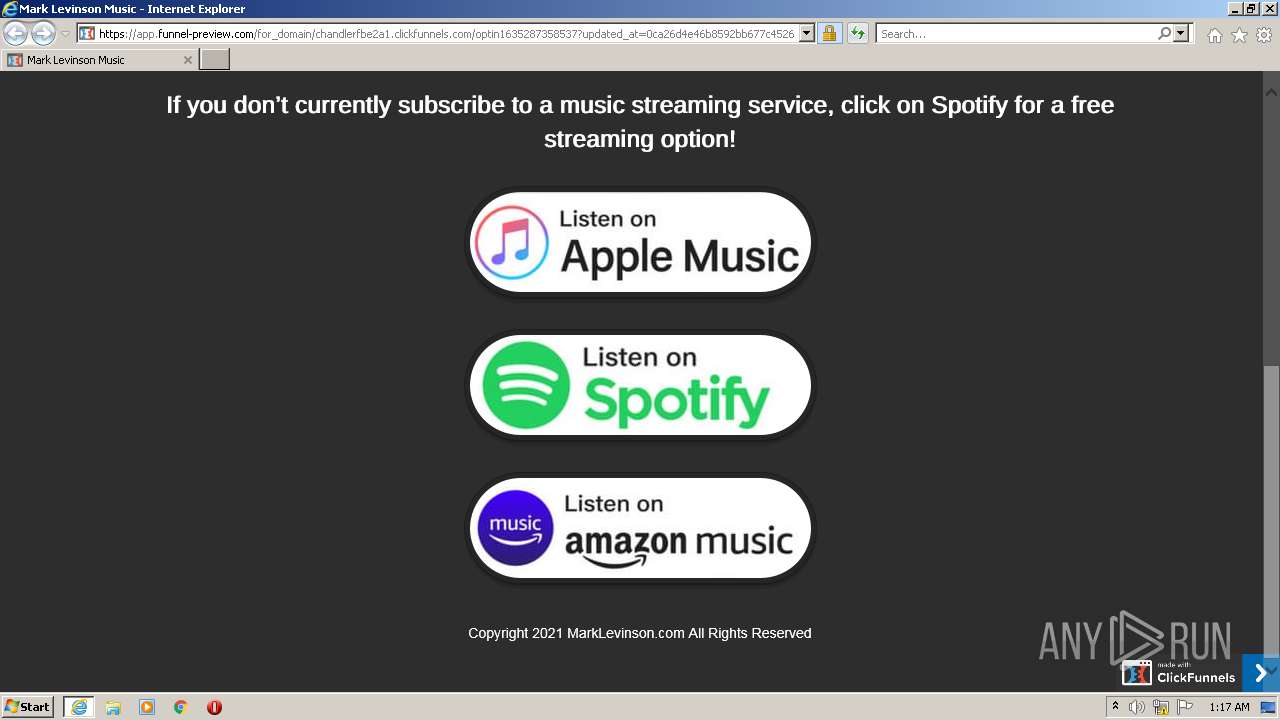This screenshot has width=1280, height=720.
Task: Open the File Explorer taskbar icon
Action: pos(113,707)
